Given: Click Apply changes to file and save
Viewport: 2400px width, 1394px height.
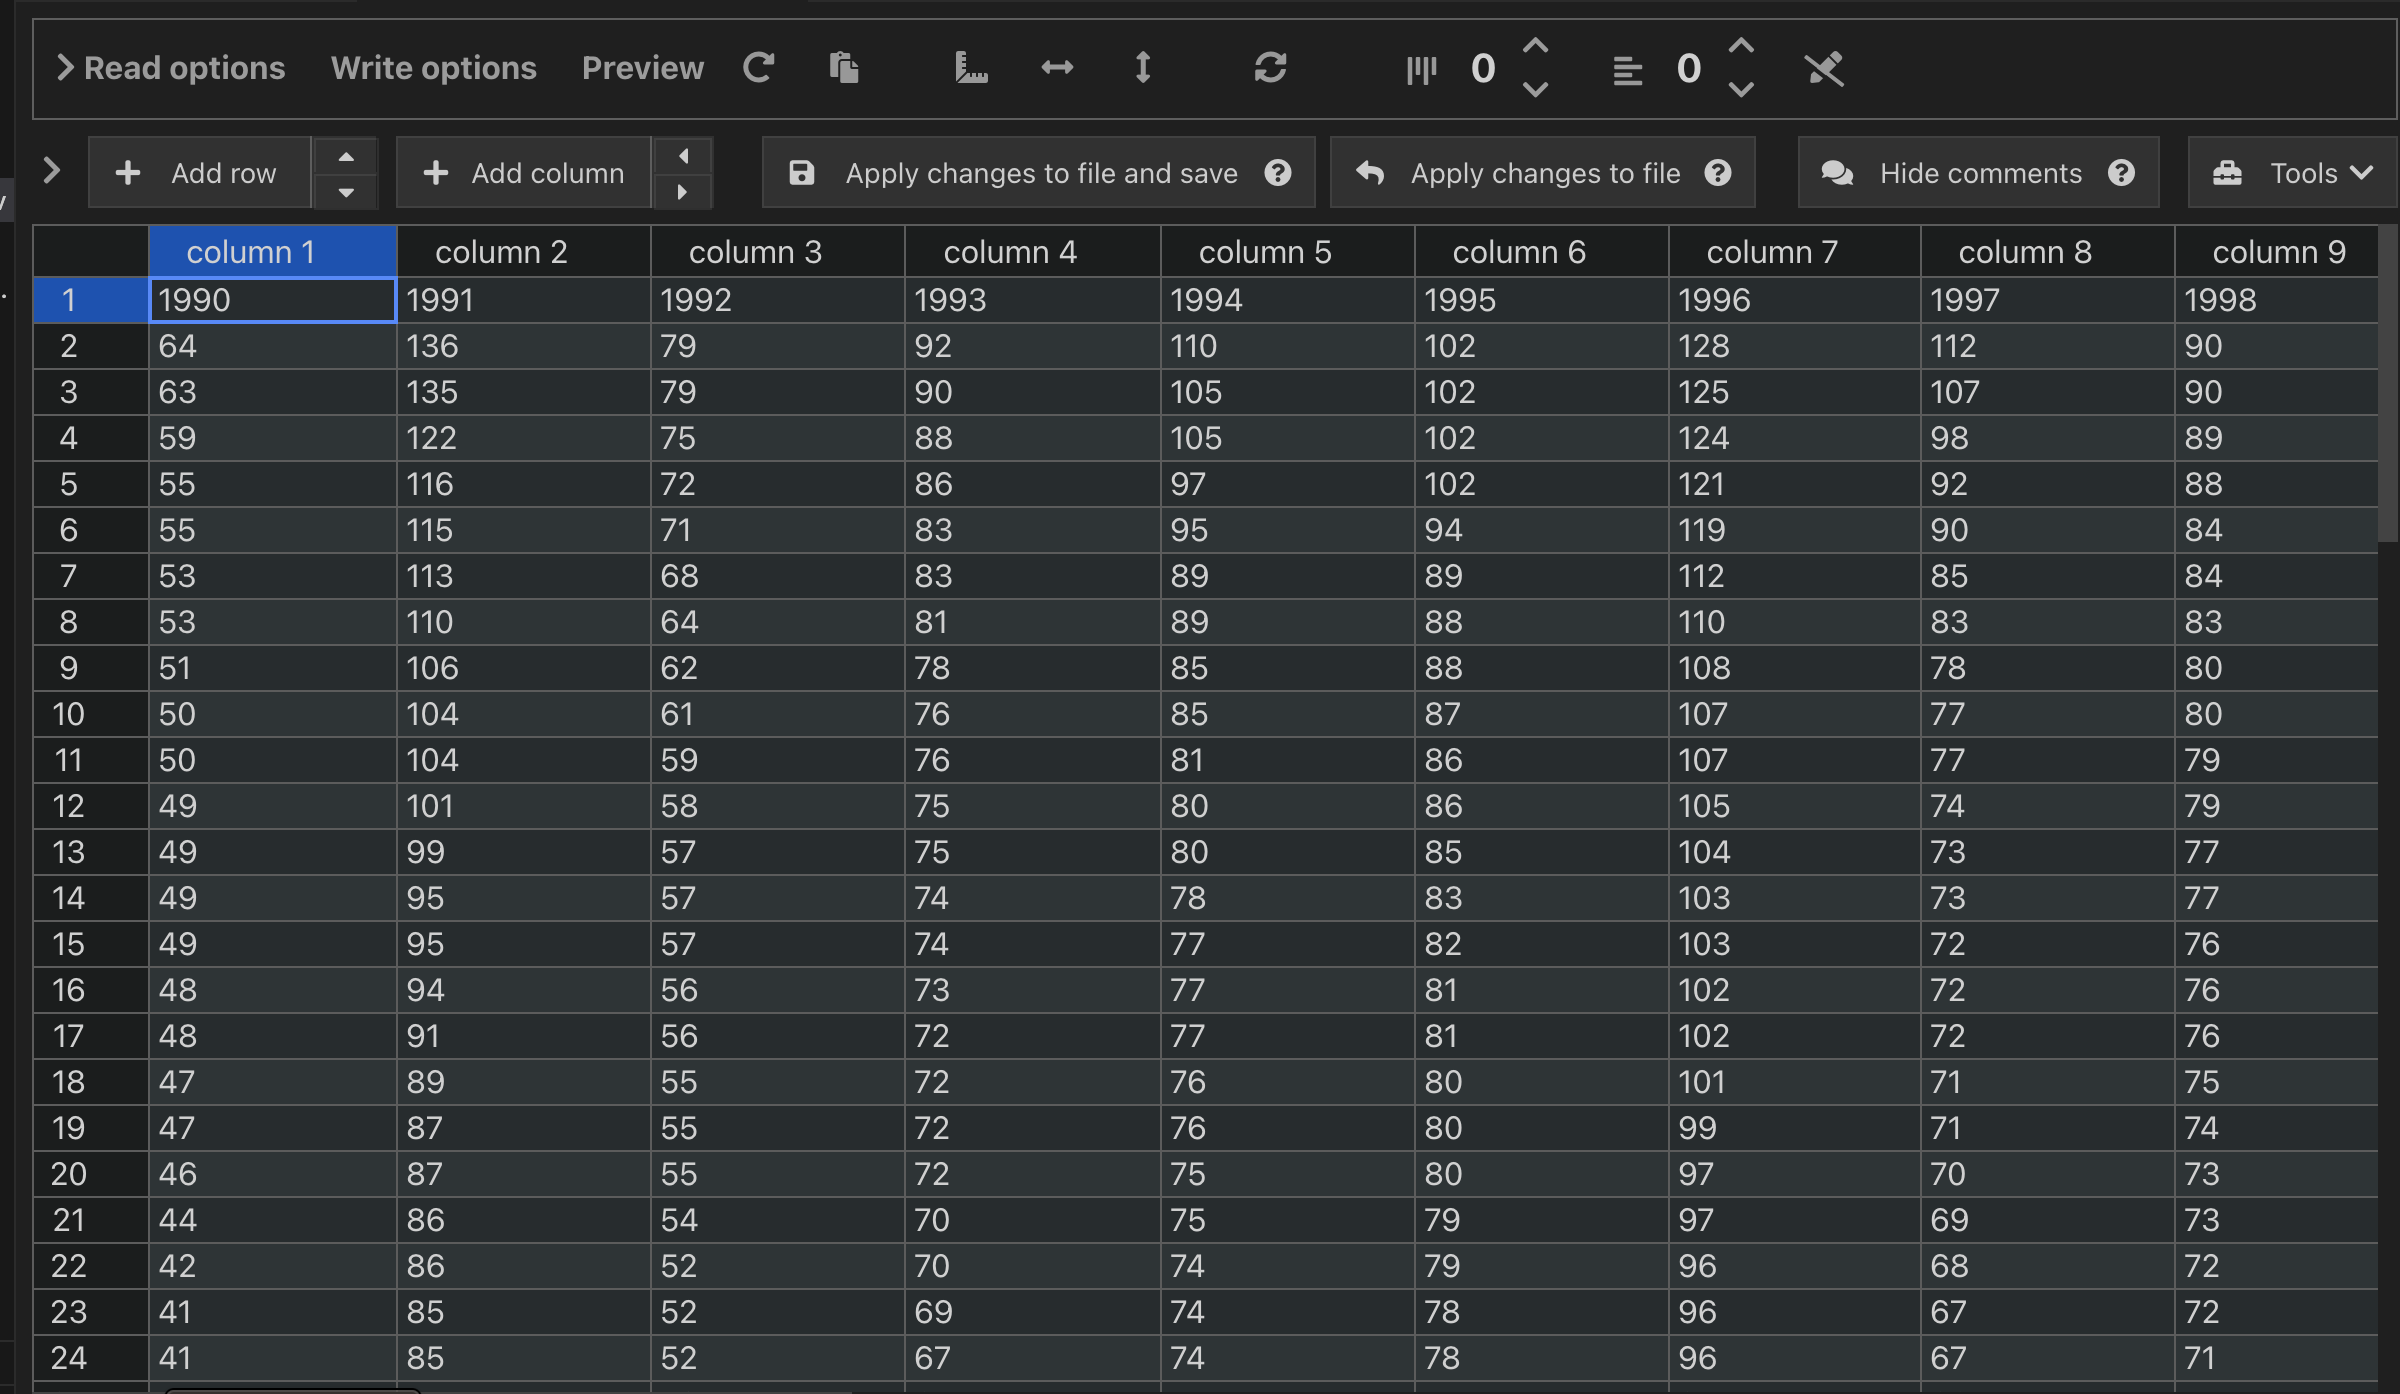Looking at the screenshot, I should (x=1038, y=173).
